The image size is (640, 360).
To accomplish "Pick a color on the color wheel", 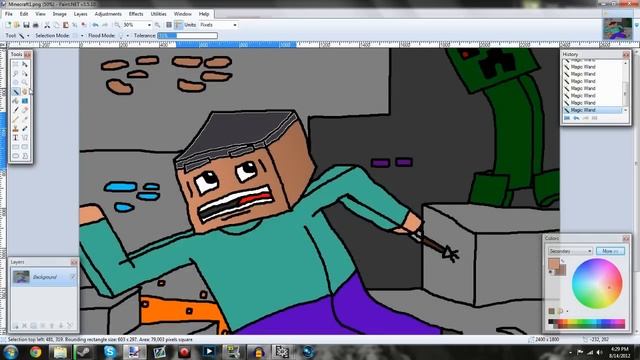I will 597,283.
